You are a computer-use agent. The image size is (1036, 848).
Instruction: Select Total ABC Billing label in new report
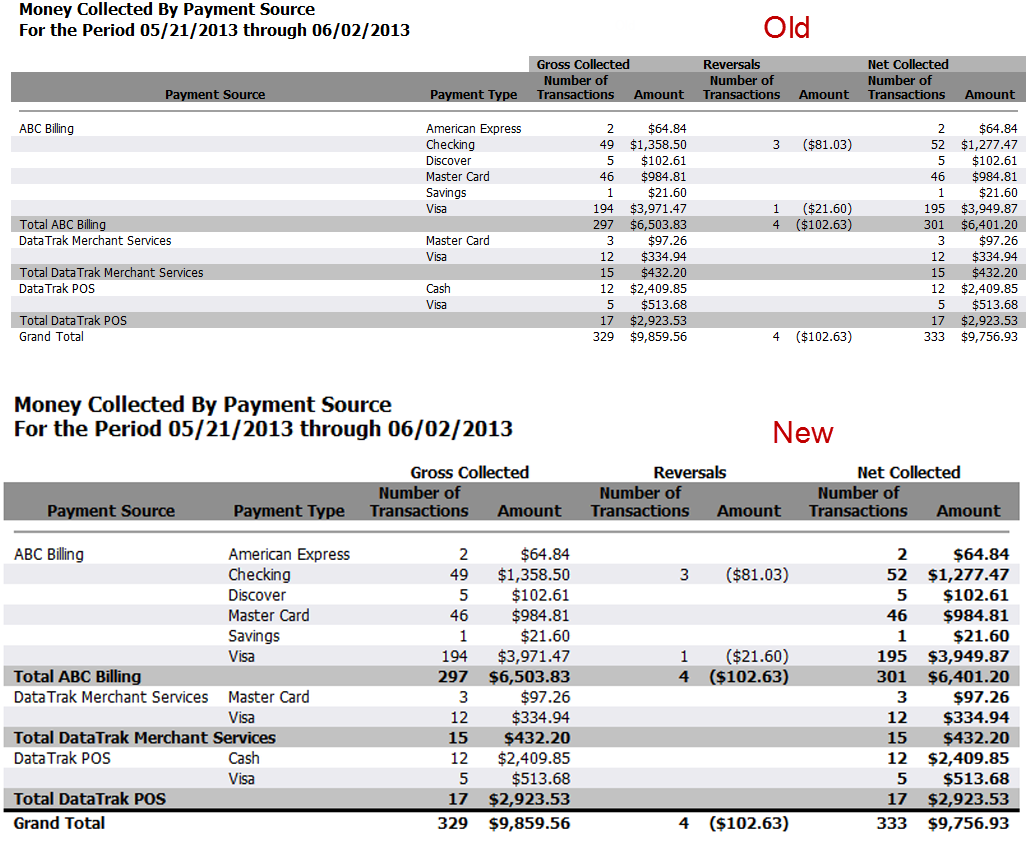pos(77,677)
